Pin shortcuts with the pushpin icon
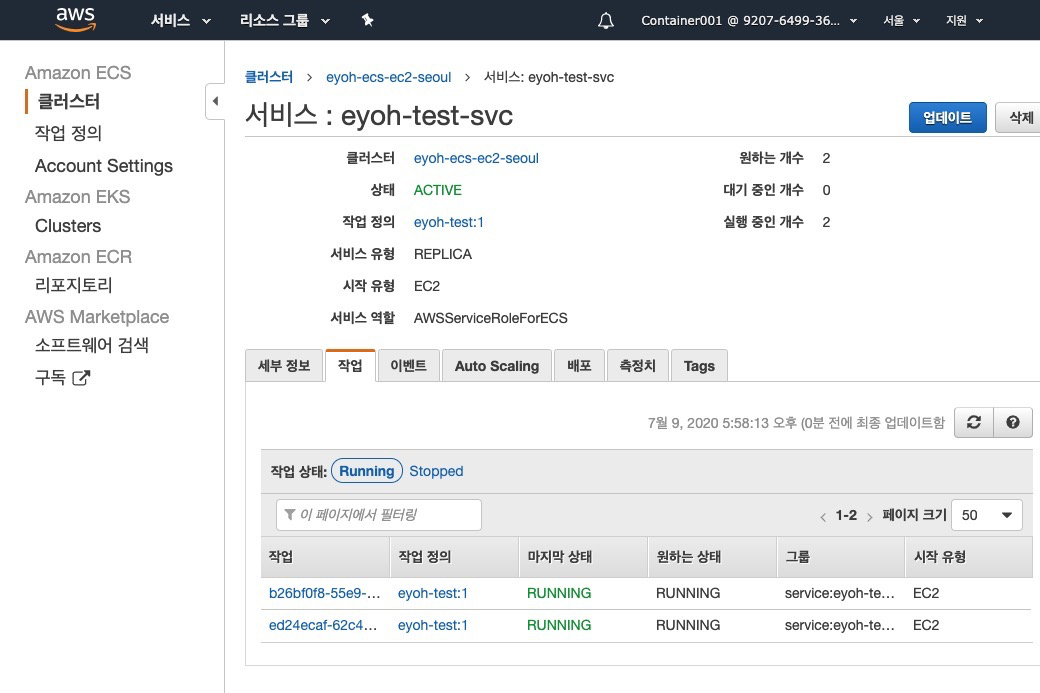The width and height of the screenshot is (1040, 693). pos(367,21)
